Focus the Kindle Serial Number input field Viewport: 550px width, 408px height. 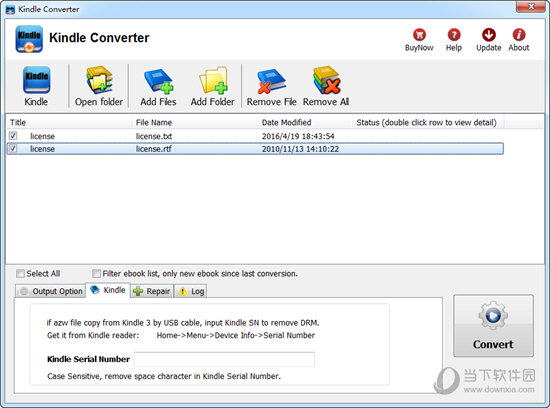(224, 360)
